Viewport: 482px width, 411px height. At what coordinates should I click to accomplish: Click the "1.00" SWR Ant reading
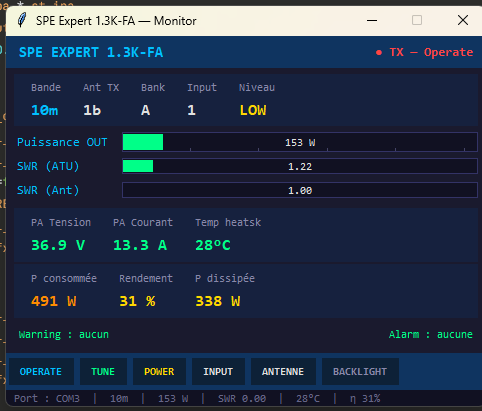pos(300,191)
